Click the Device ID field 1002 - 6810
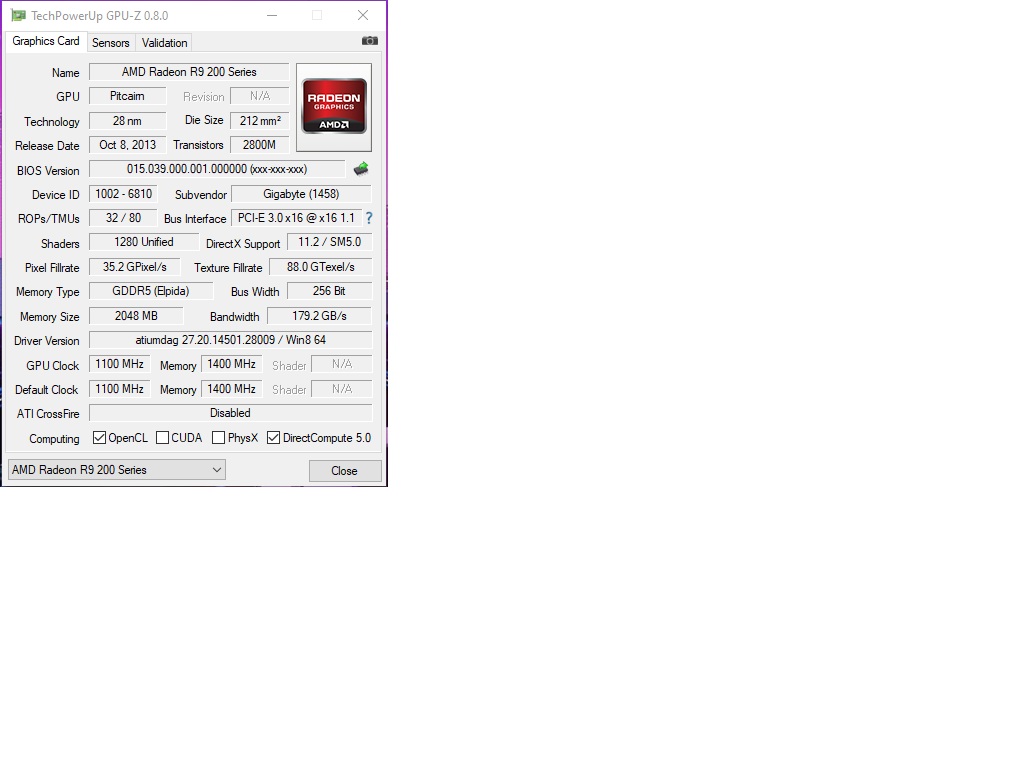The width and height of the screenshot is (1024, 768). pos(123,194)
